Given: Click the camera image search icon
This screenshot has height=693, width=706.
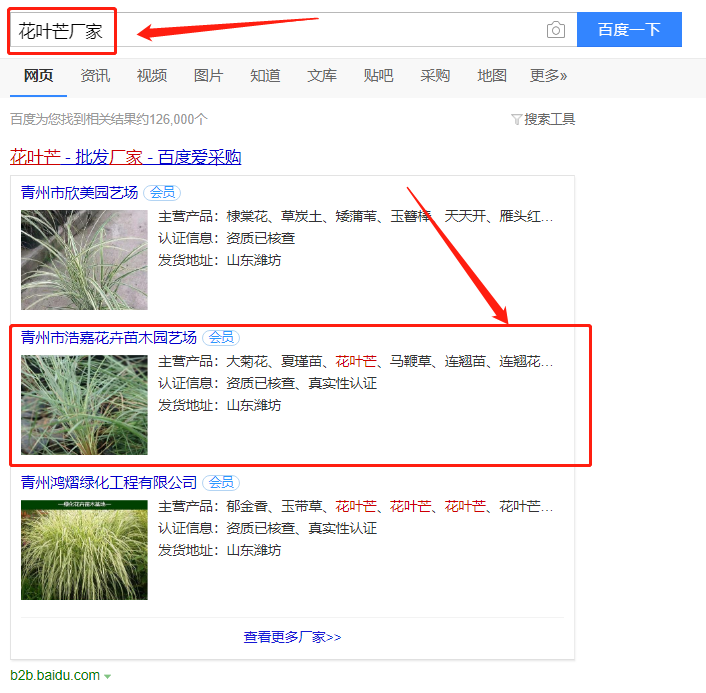Looking at the screenshot, I should tap(556, 30).
